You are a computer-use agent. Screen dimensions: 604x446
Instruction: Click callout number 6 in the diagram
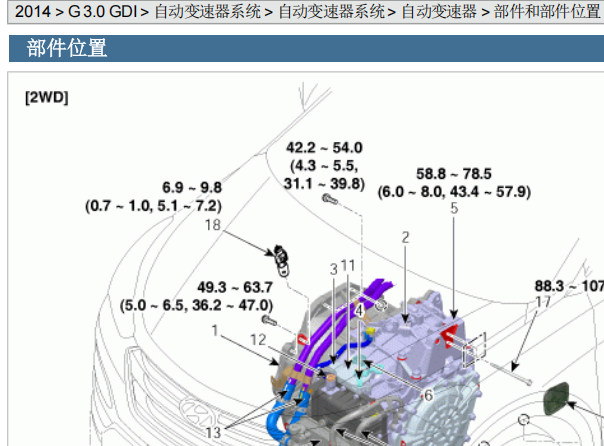click(x=428, y=395)
